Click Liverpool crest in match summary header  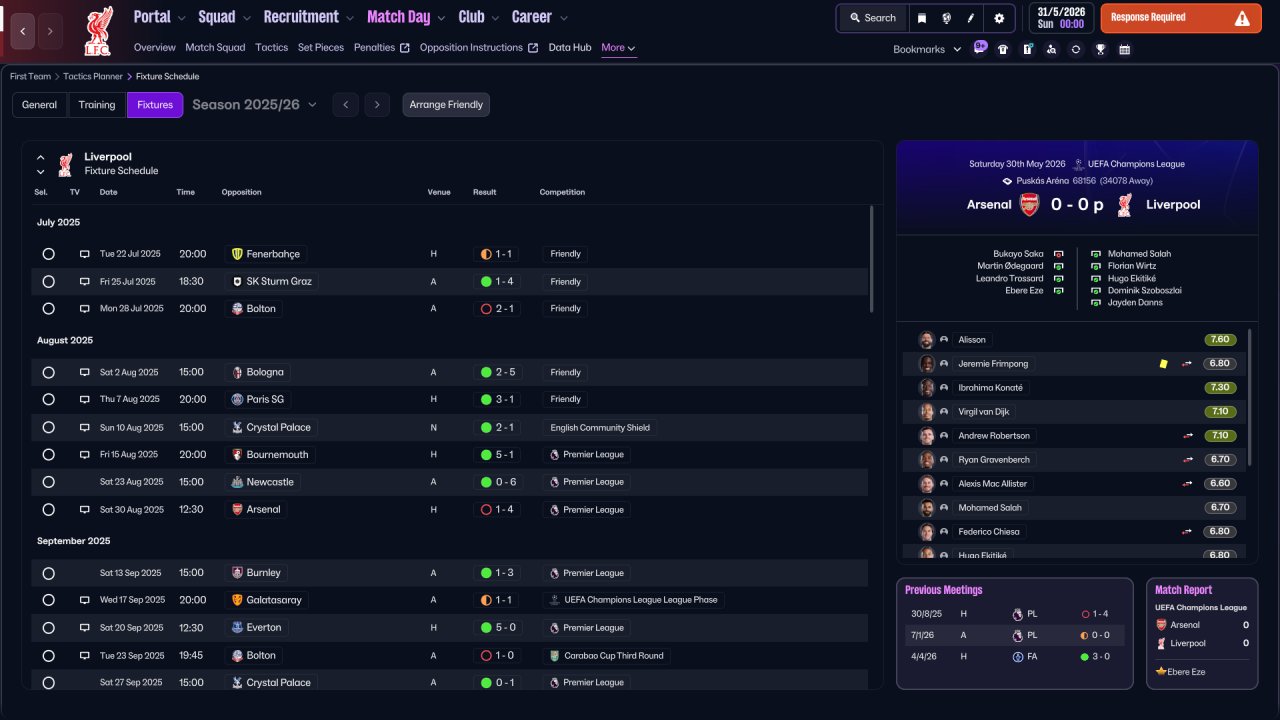pyautogui.click(x=1125, y=205)
